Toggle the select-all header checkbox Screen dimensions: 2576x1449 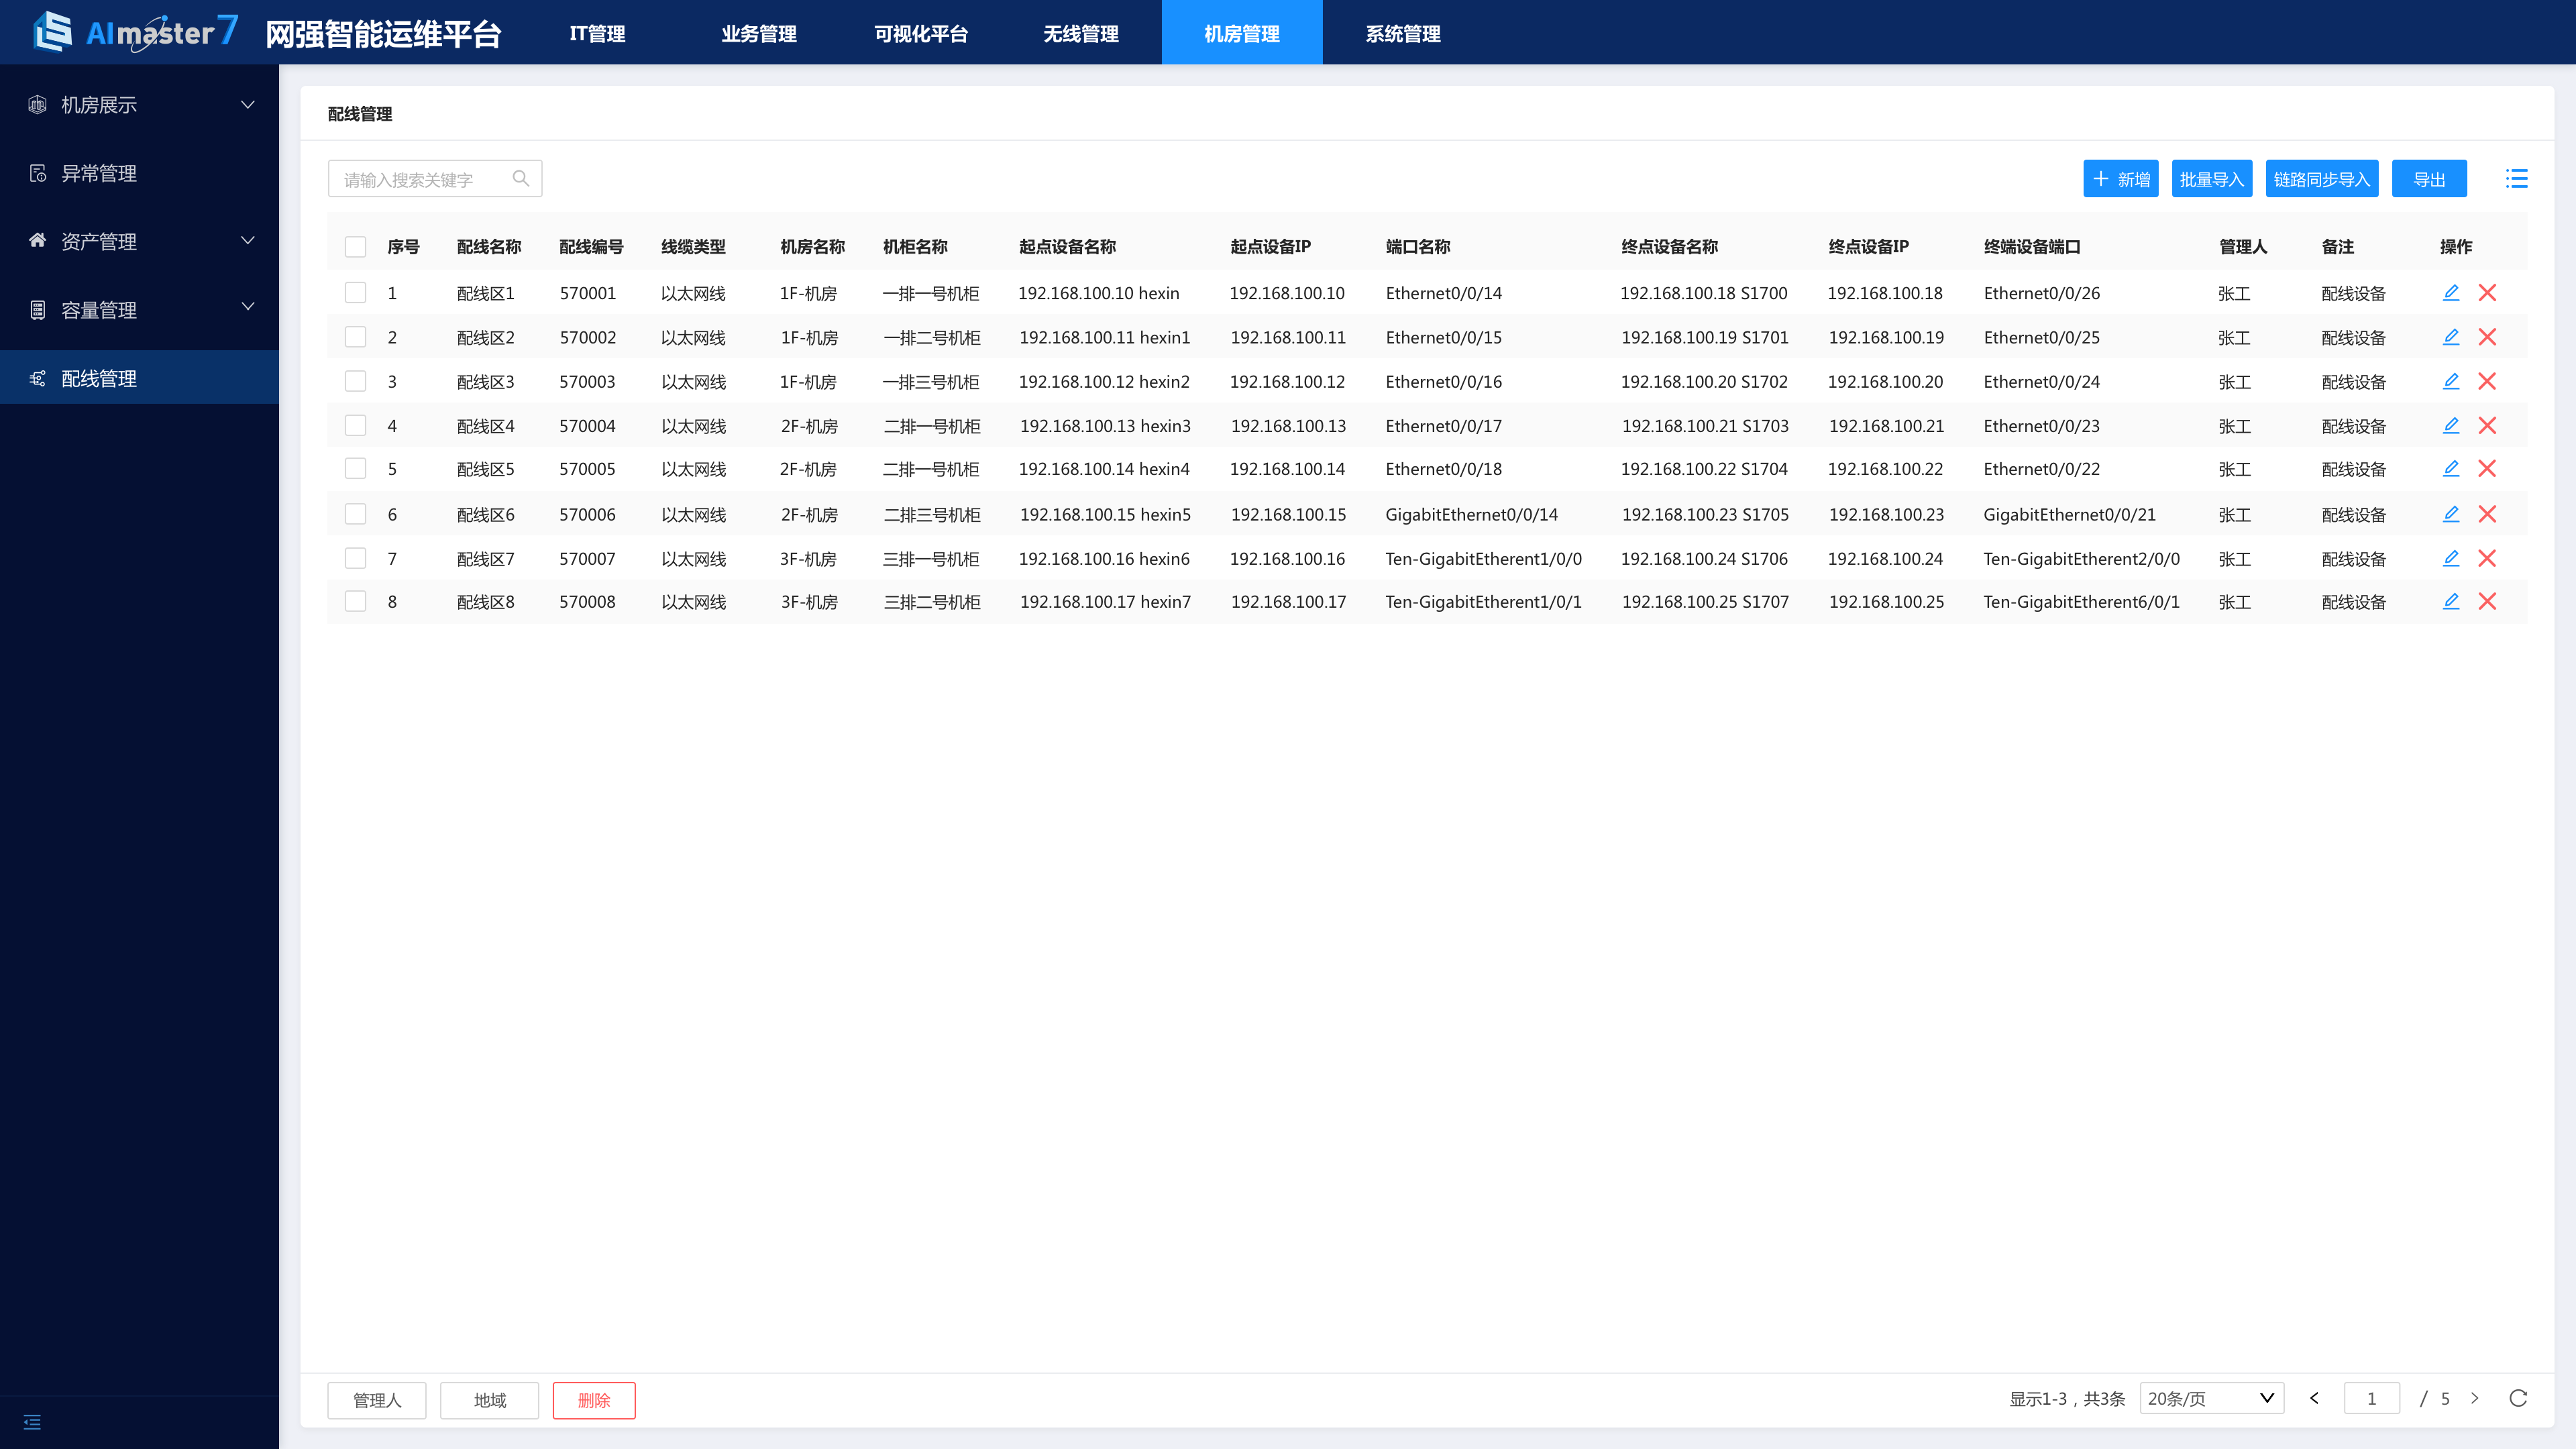click(x=355, y=246)
